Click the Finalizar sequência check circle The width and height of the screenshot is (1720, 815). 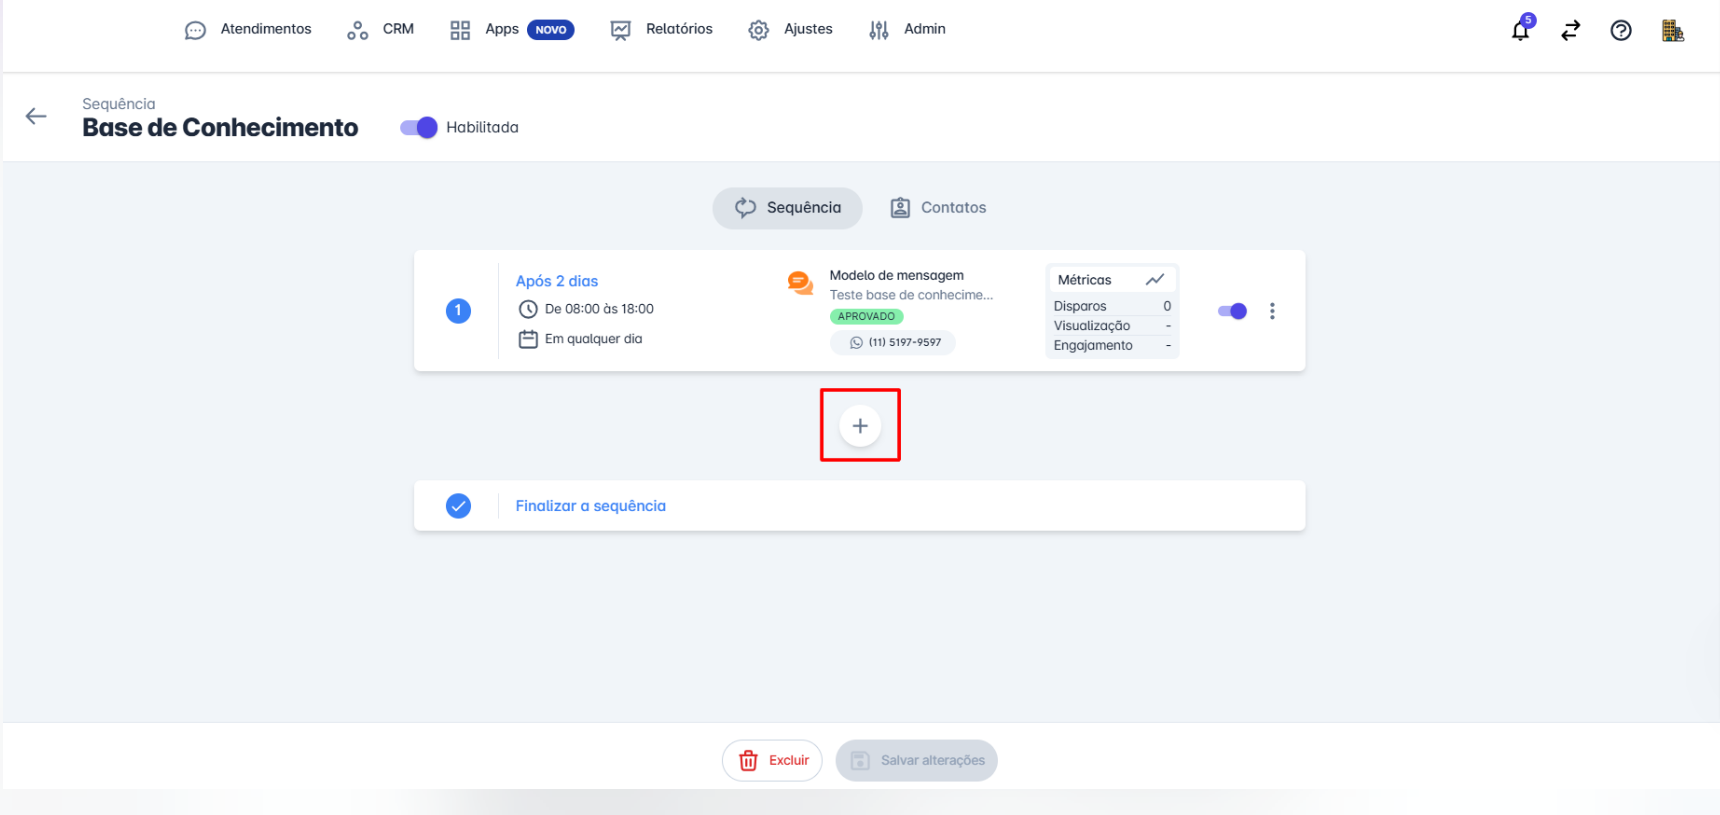tap(458, 506)
